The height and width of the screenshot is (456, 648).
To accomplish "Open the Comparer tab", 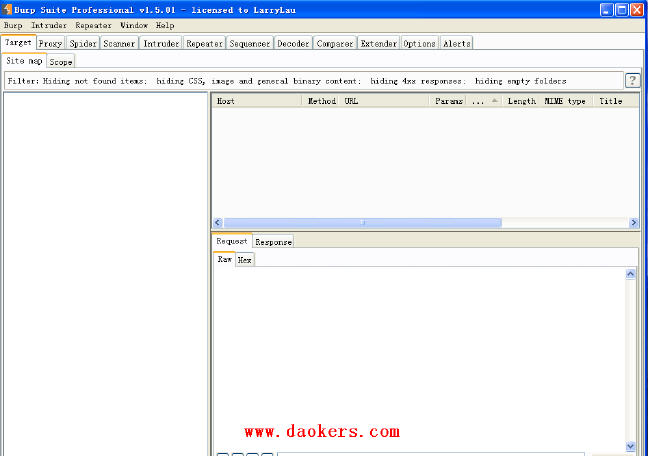I will point(335,43).
